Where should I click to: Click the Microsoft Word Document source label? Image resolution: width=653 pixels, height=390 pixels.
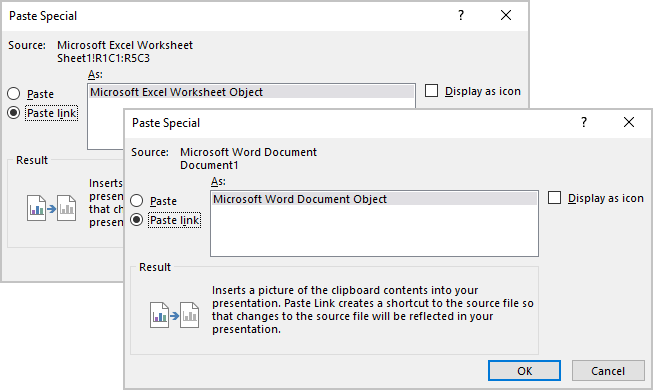248,152
